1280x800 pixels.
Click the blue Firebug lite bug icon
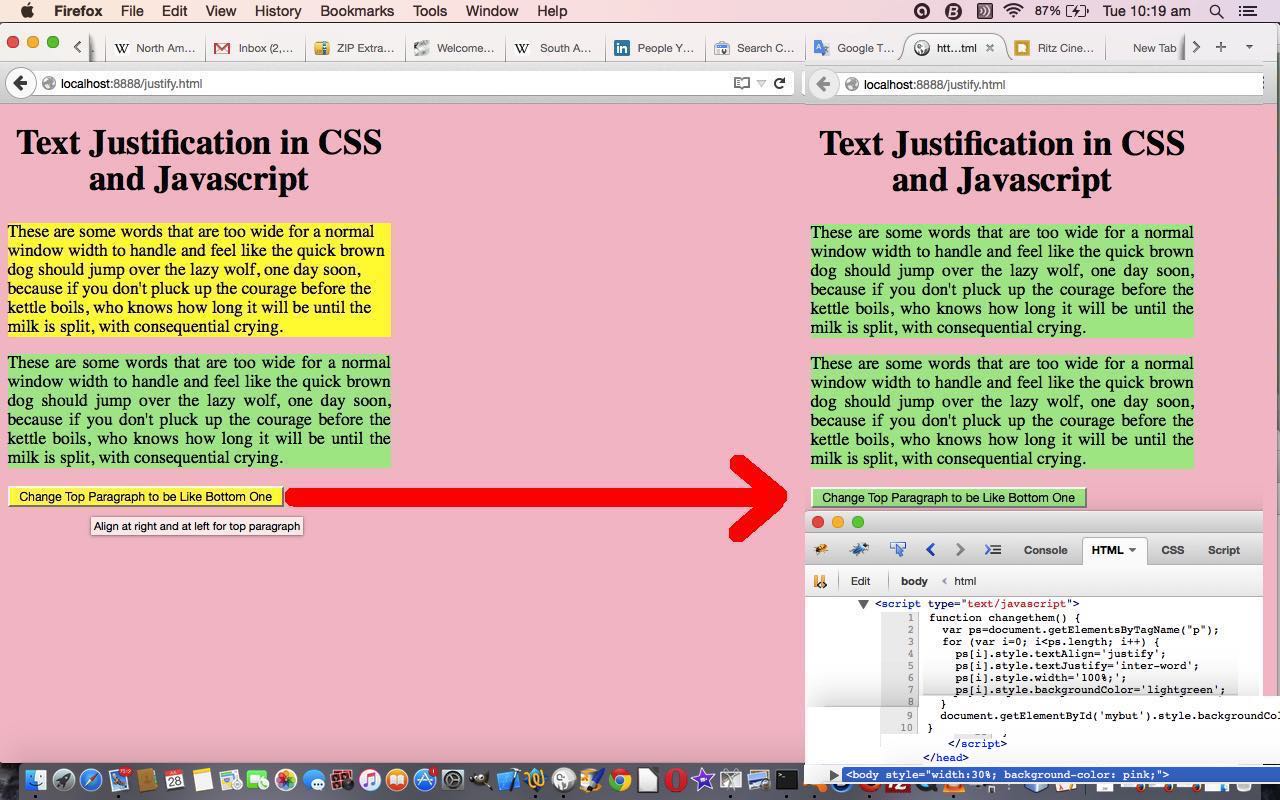859,550
